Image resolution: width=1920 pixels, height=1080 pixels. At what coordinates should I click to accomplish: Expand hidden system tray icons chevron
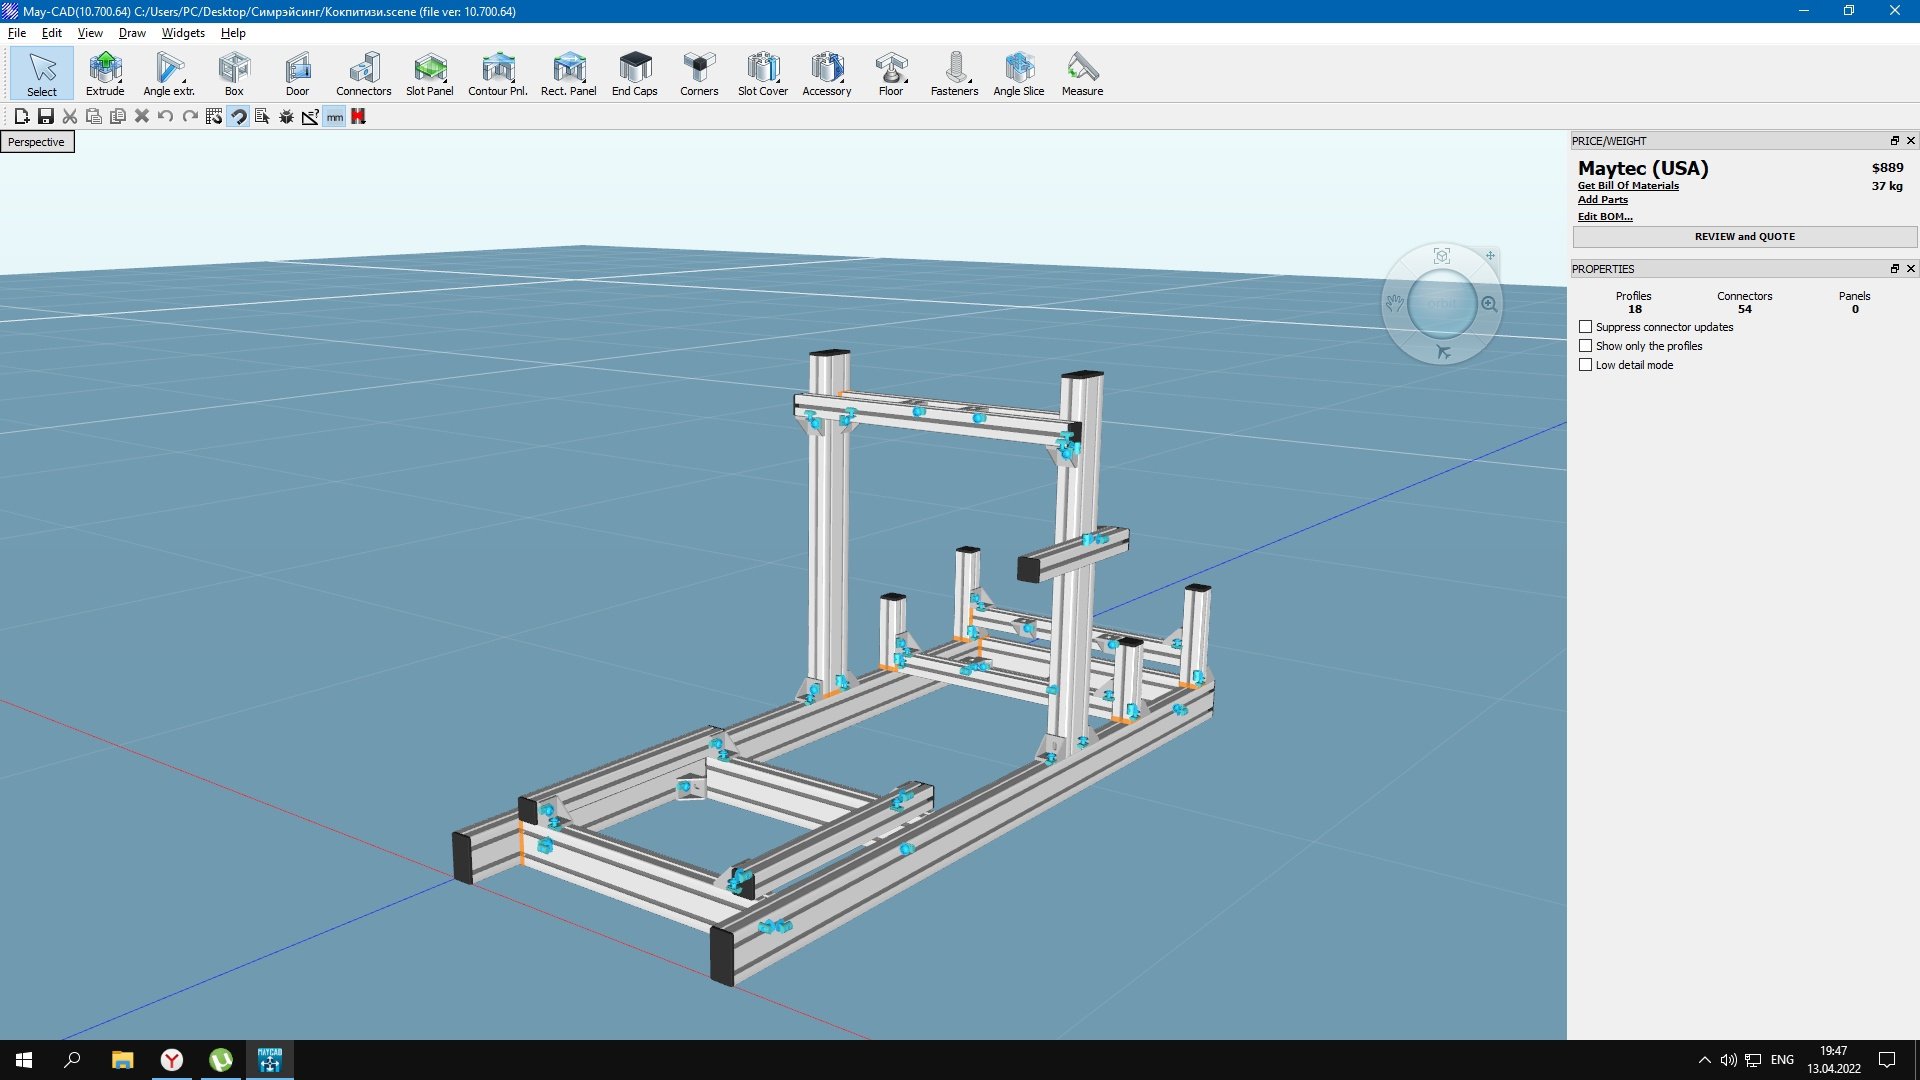click(1704, 1060)
